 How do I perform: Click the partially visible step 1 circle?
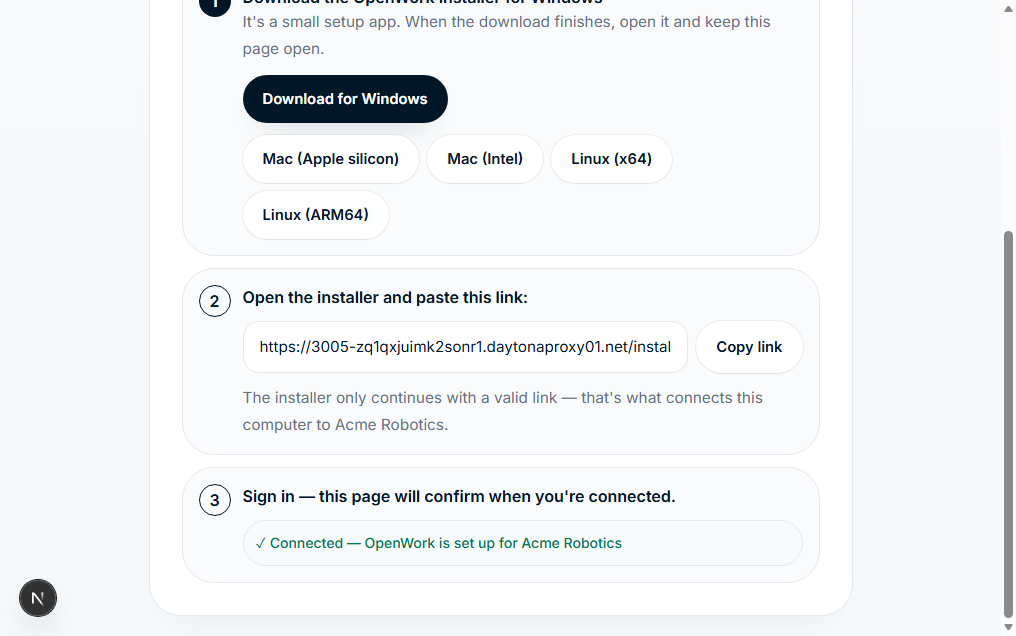[214, 8]
